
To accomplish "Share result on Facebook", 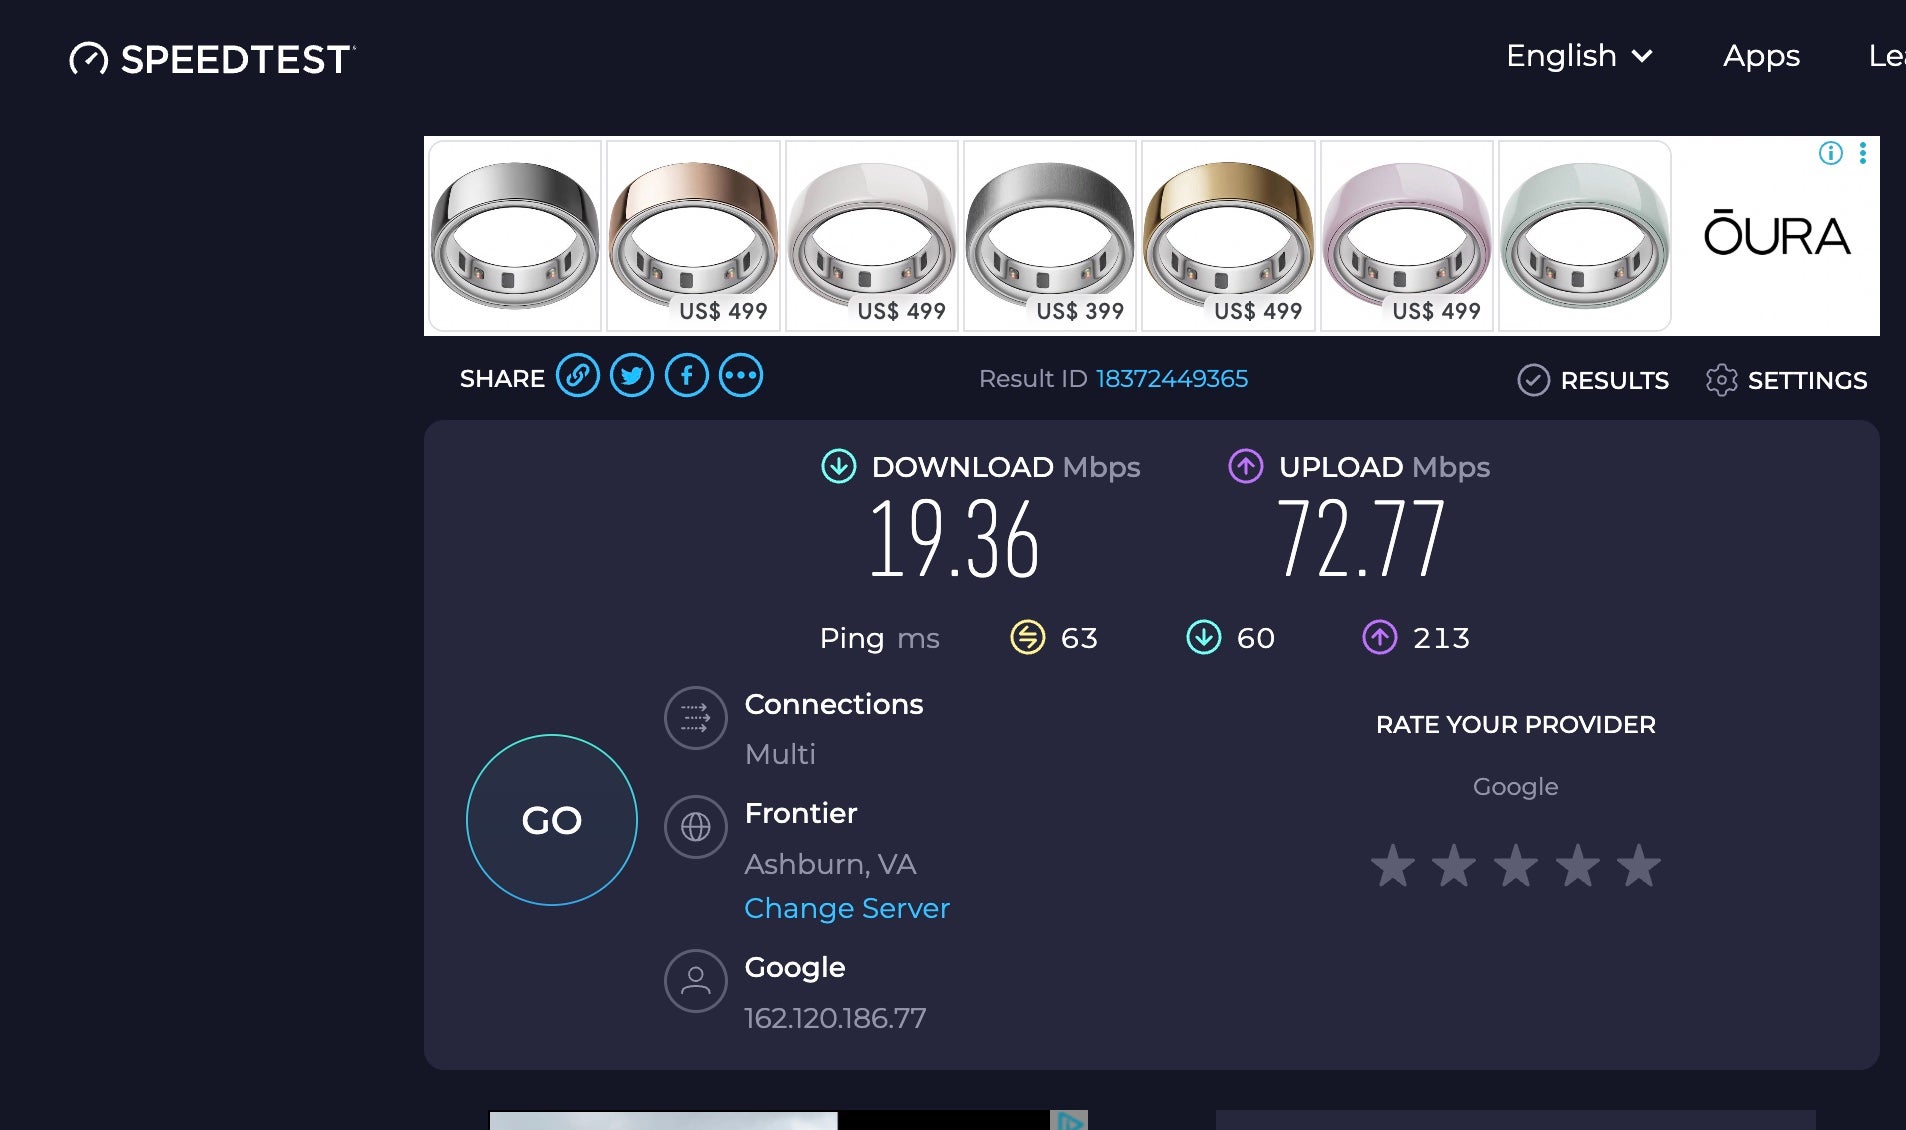I will click(687, 376).
